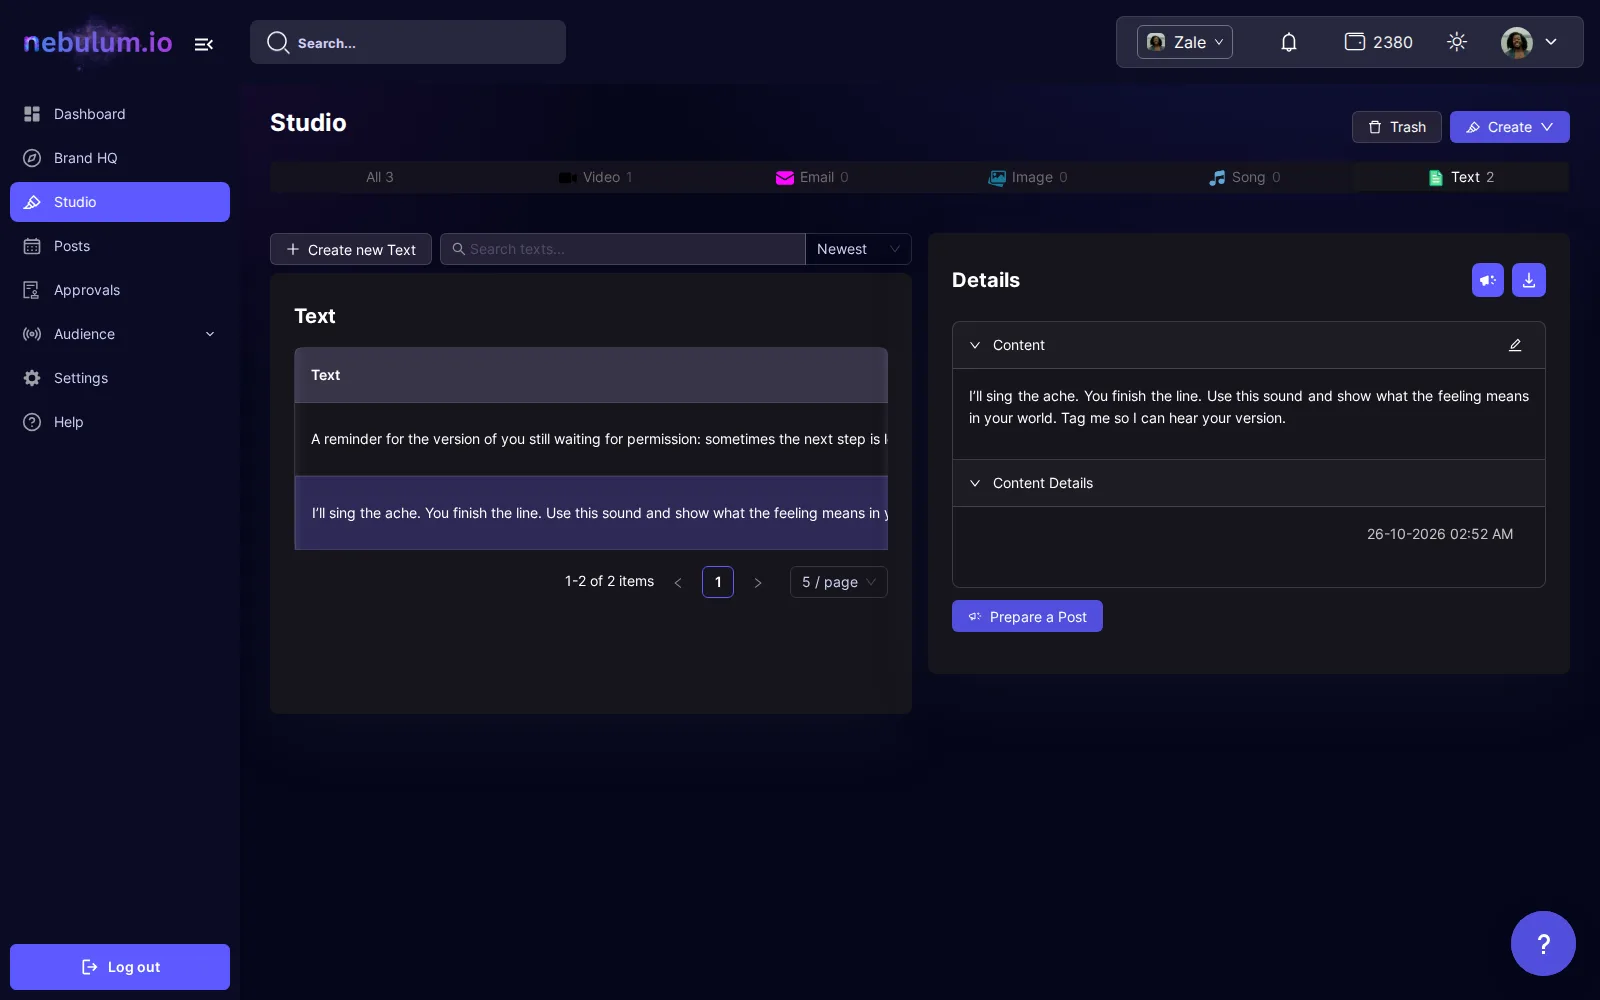Switch to the Email tab
Viewport: 1600px width, 1000px height.
(812, 177)
